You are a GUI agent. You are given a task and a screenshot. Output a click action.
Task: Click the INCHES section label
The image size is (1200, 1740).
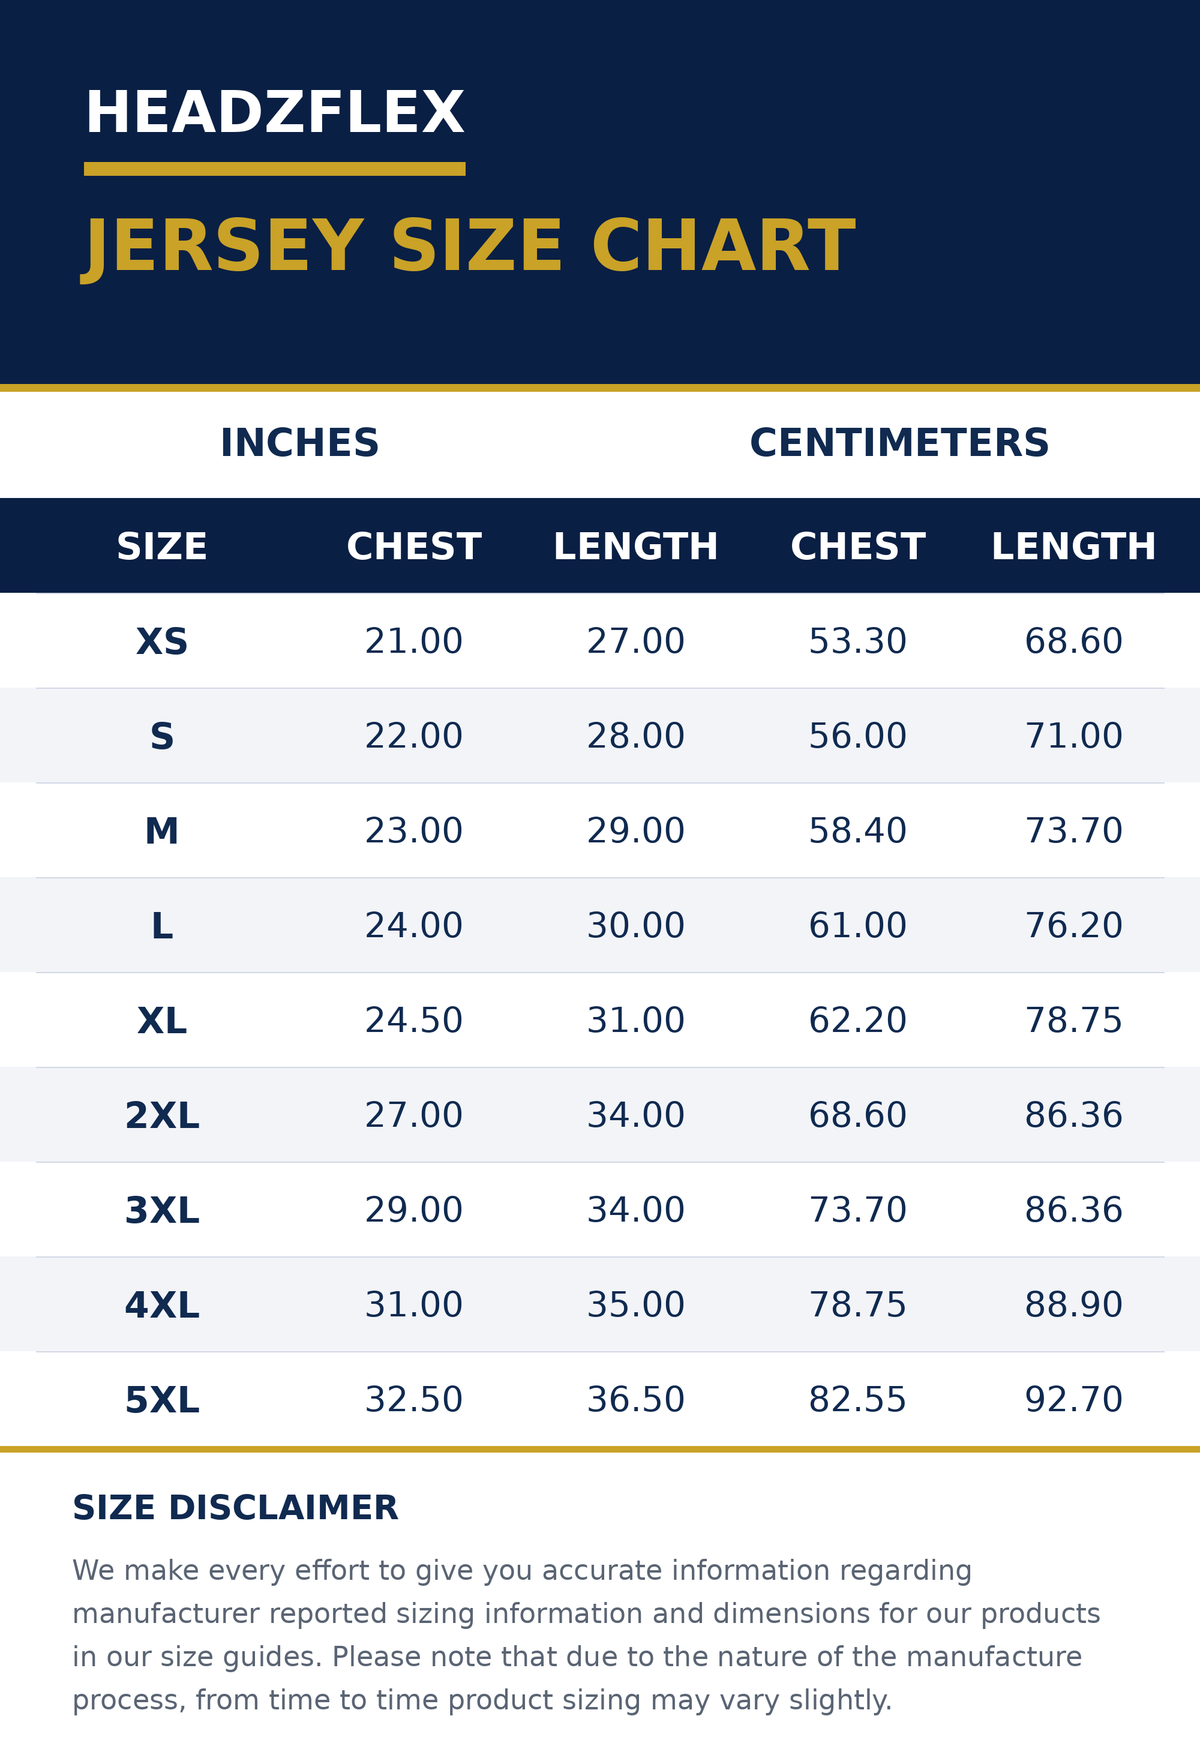pos(300,443)
